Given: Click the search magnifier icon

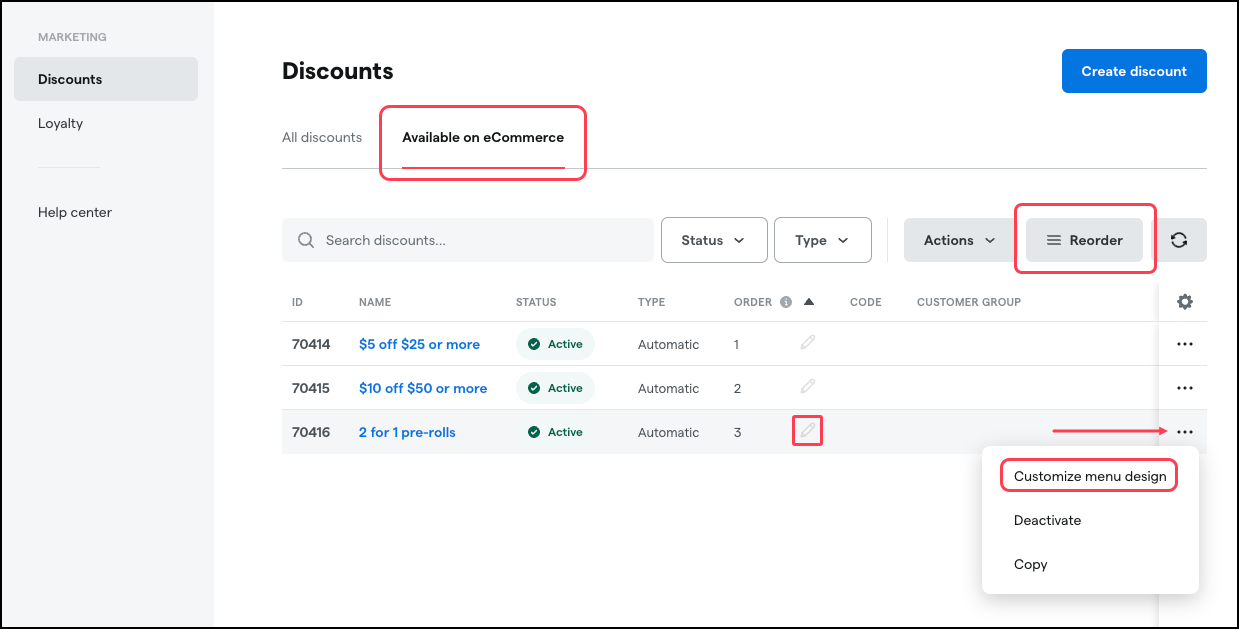Looking at the screenshot, I should [306, 240].
